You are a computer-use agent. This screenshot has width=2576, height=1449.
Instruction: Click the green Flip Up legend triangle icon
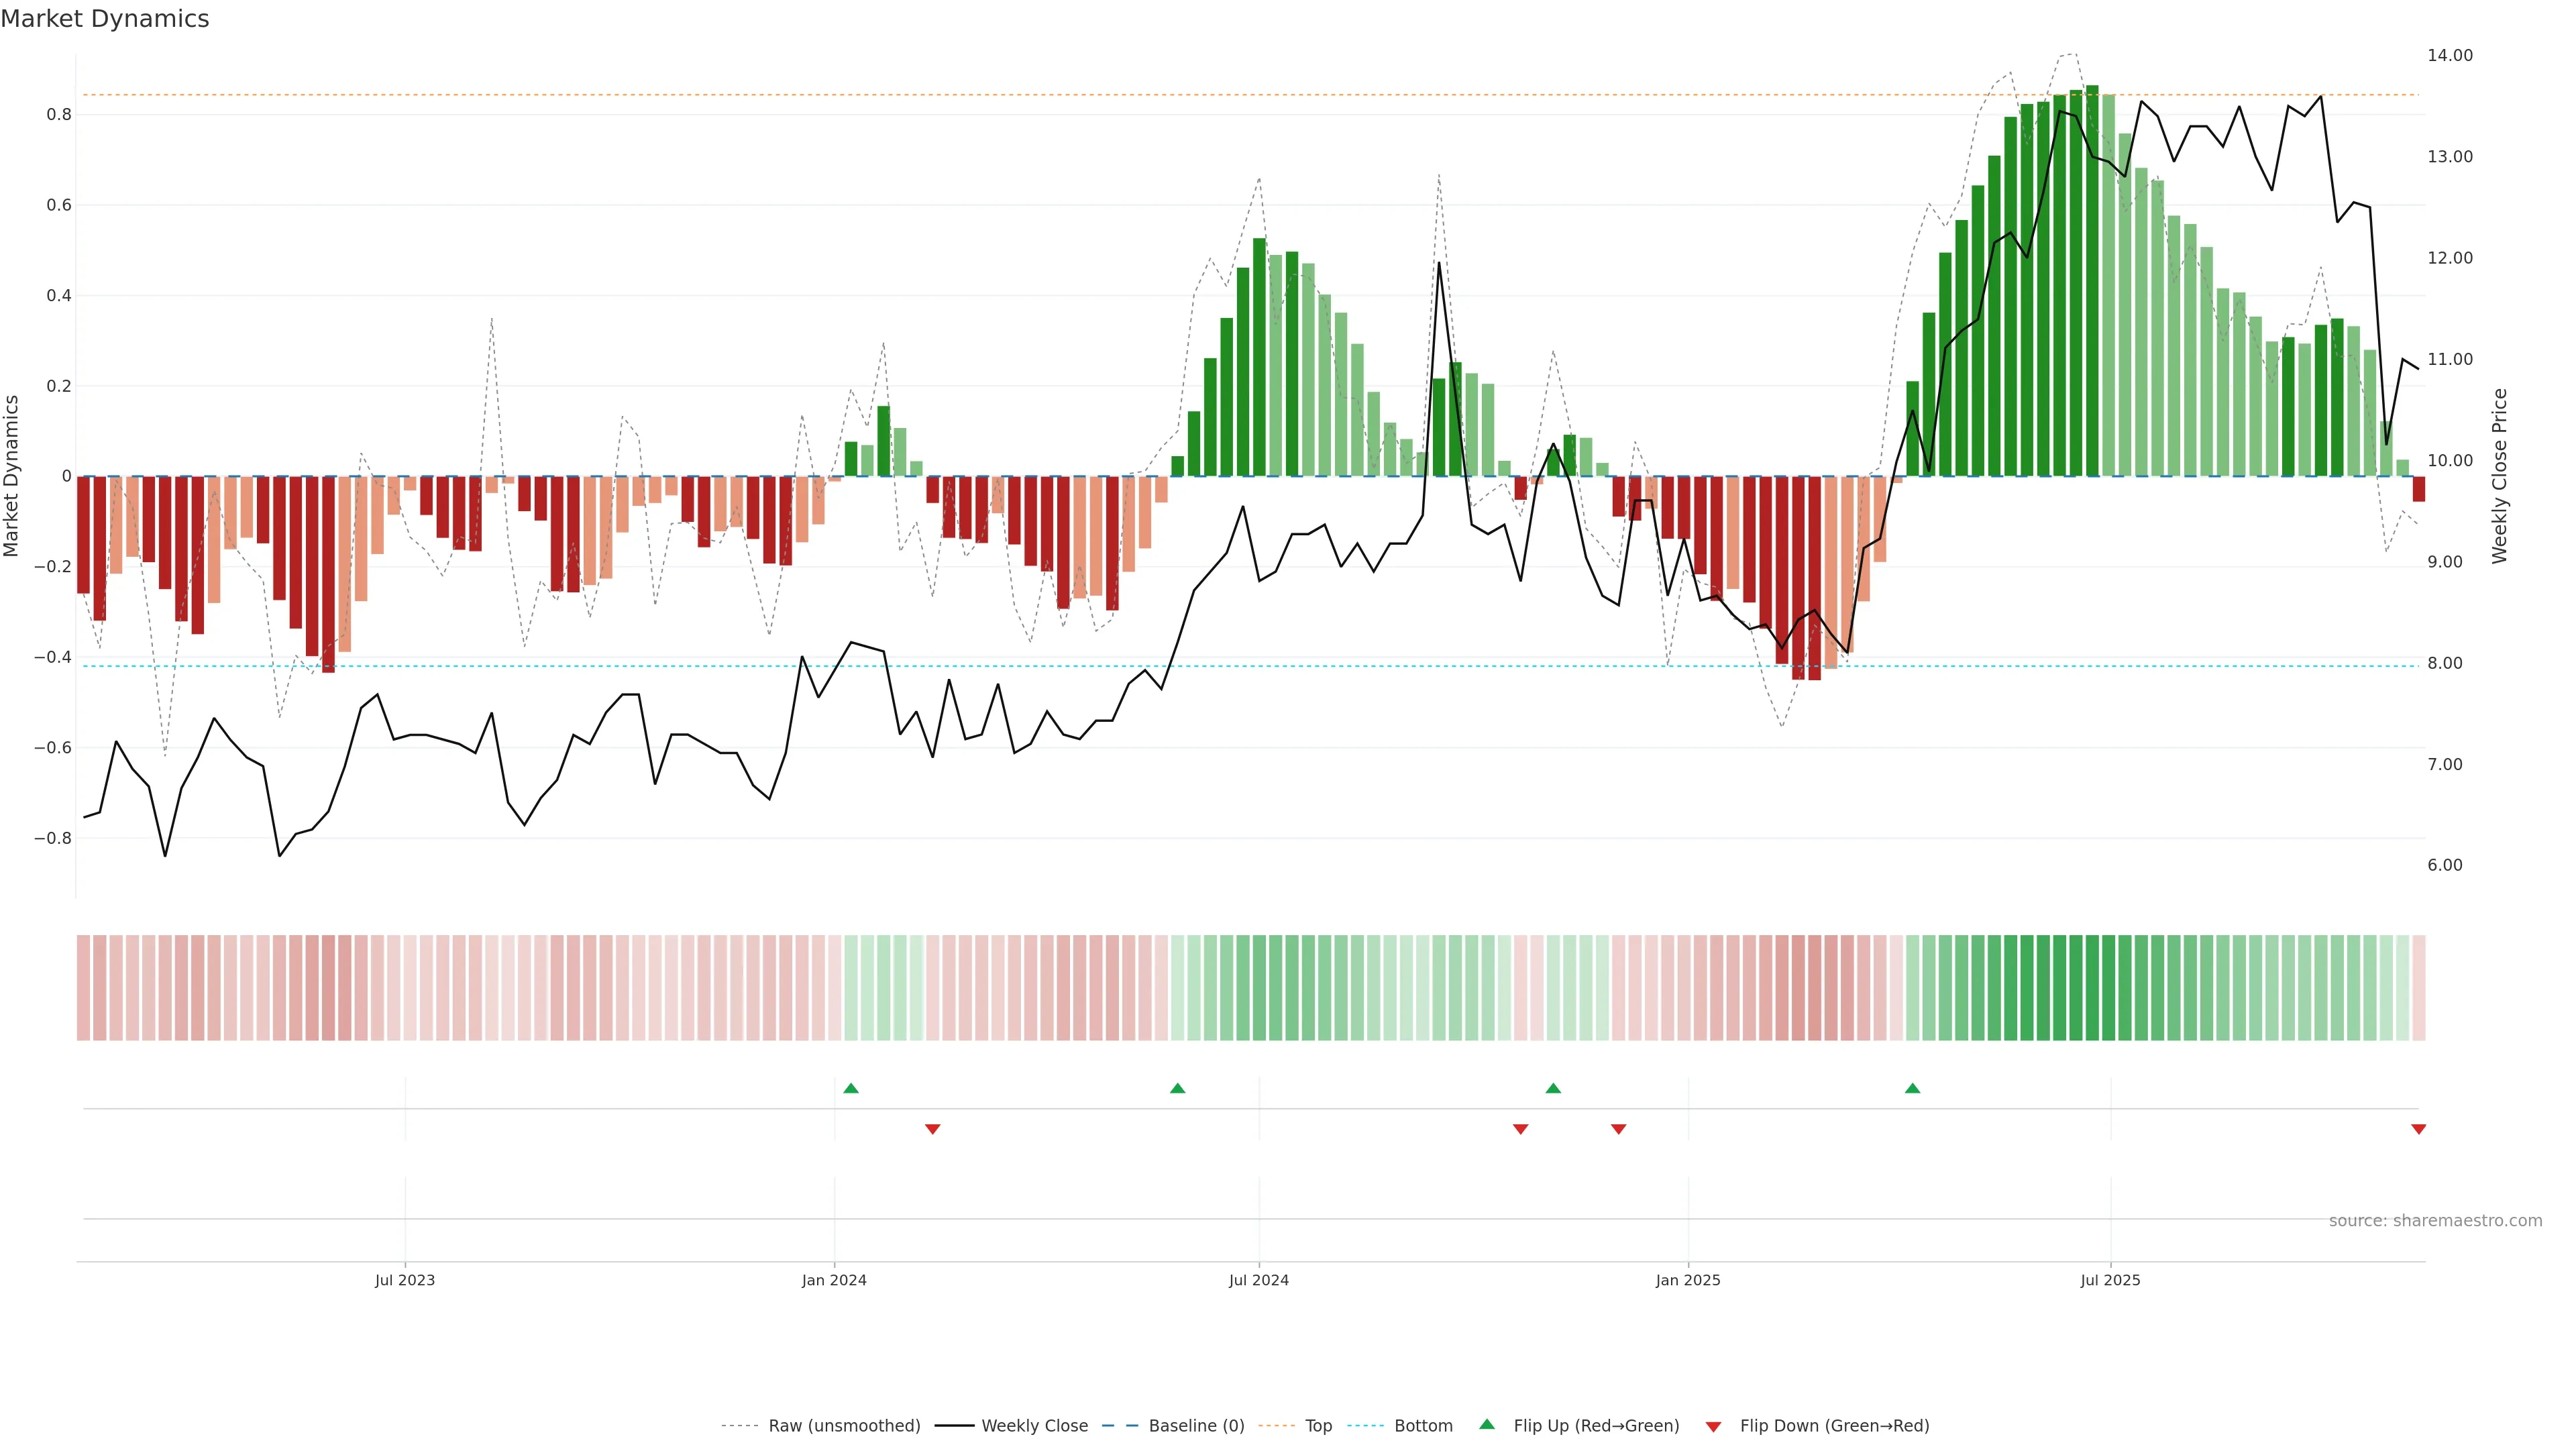[x=1487, y=1424]
